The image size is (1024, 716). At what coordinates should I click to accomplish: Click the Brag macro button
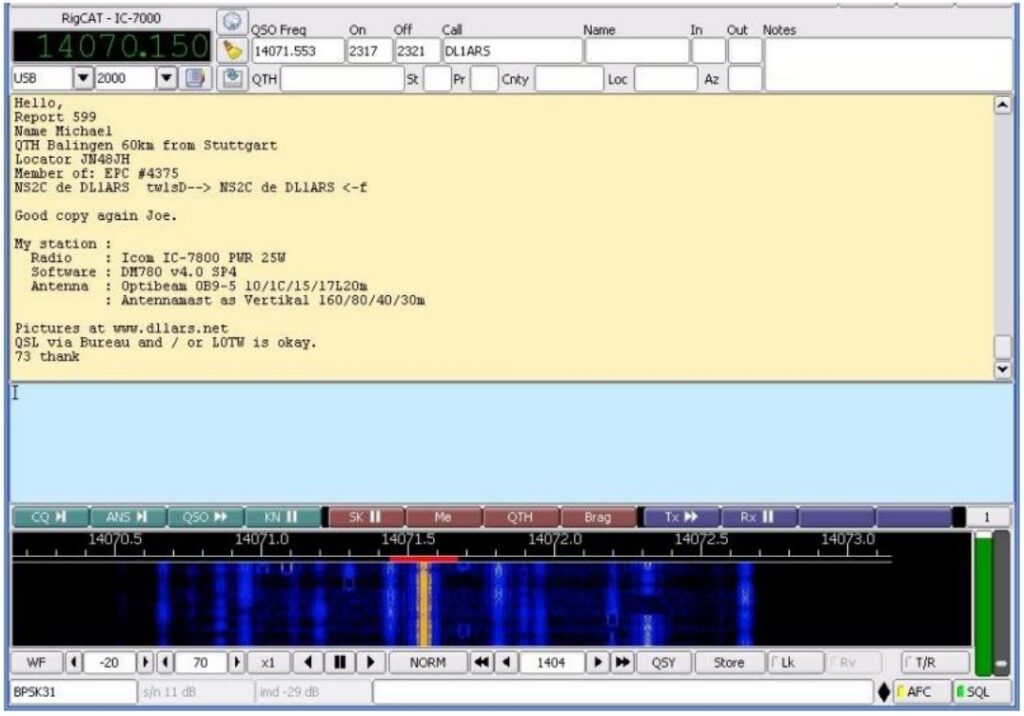tap(598, 517)
